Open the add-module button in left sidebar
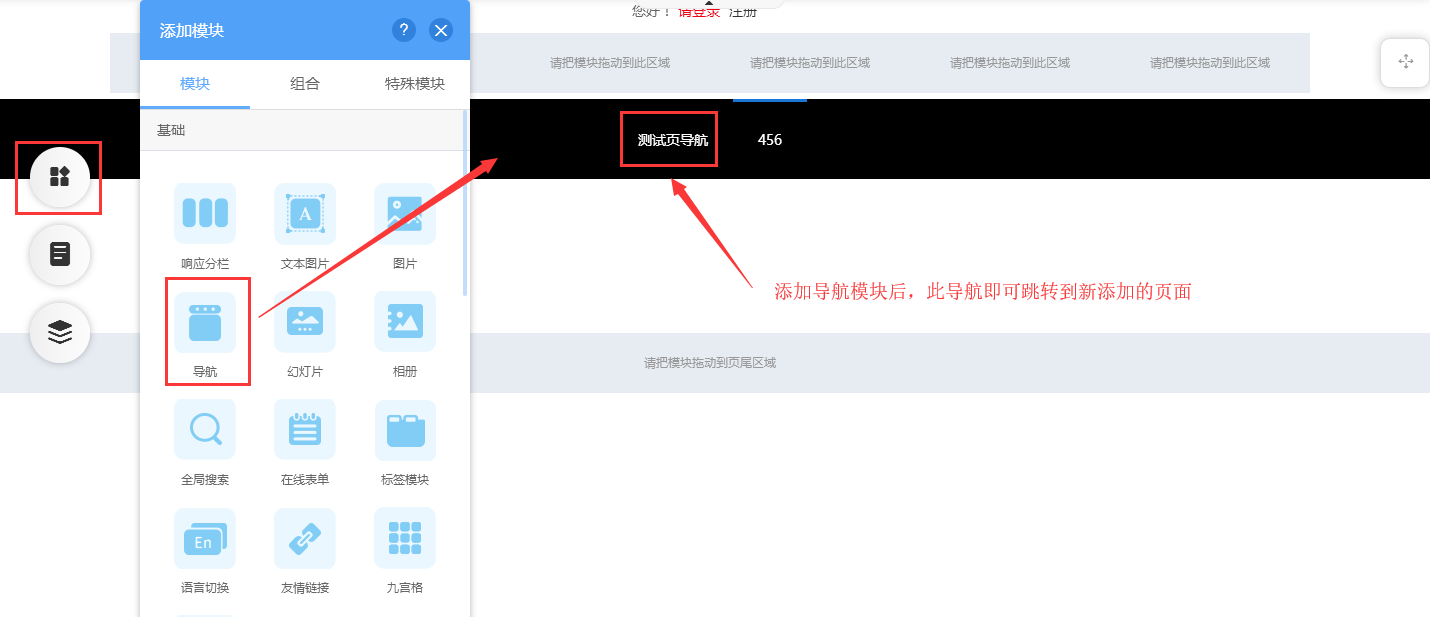 pos(60,177)
